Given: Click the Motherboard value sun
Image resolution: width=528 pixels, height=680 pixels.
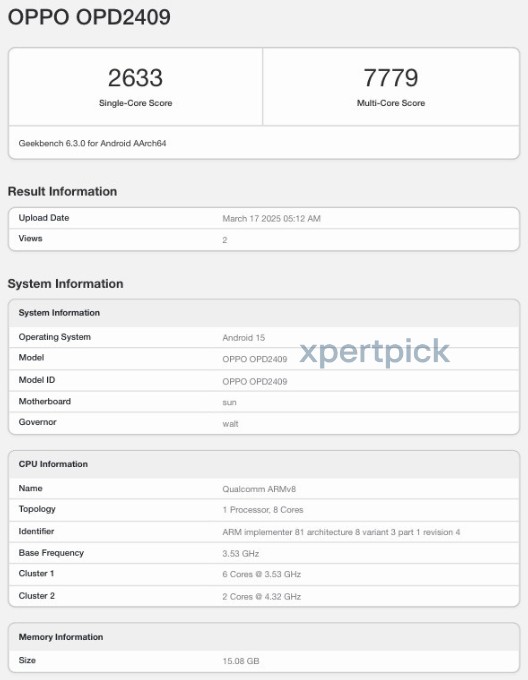Looking at the screenshot, I should (x=229, y=402).
